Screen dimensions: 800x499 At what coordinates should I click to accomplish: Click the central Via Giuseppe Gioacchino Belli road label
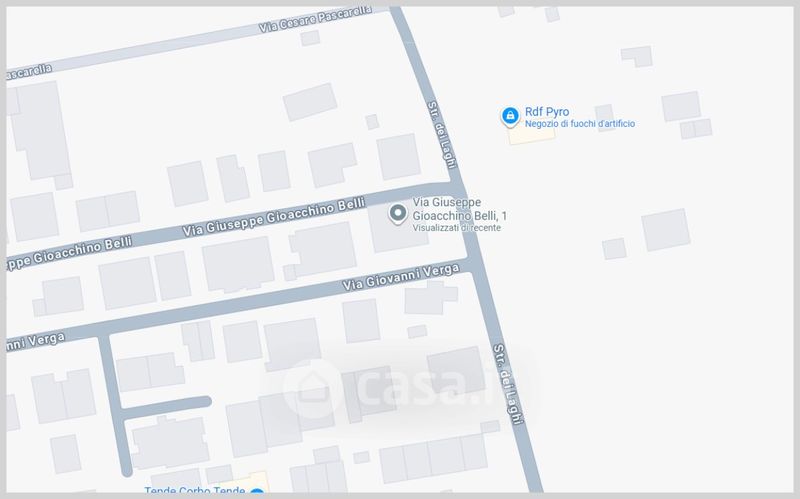coord(274,217)
